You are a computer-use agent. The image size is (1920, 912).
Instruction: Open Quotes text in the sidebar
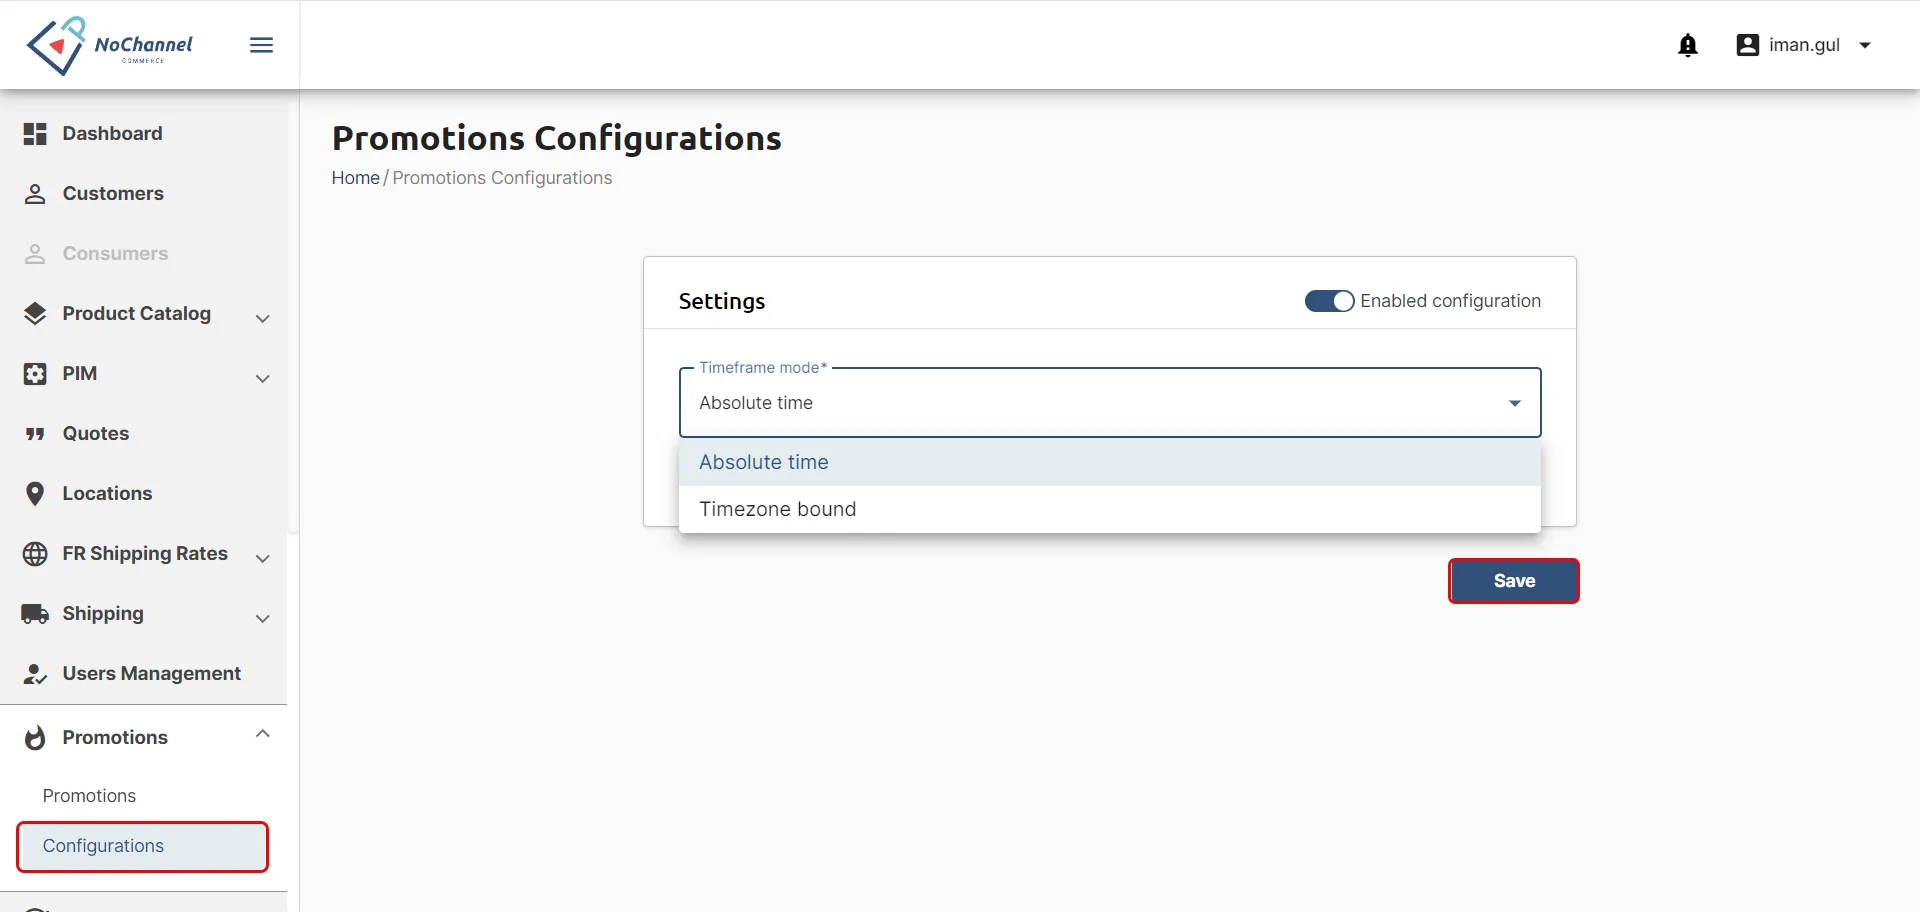96,434
